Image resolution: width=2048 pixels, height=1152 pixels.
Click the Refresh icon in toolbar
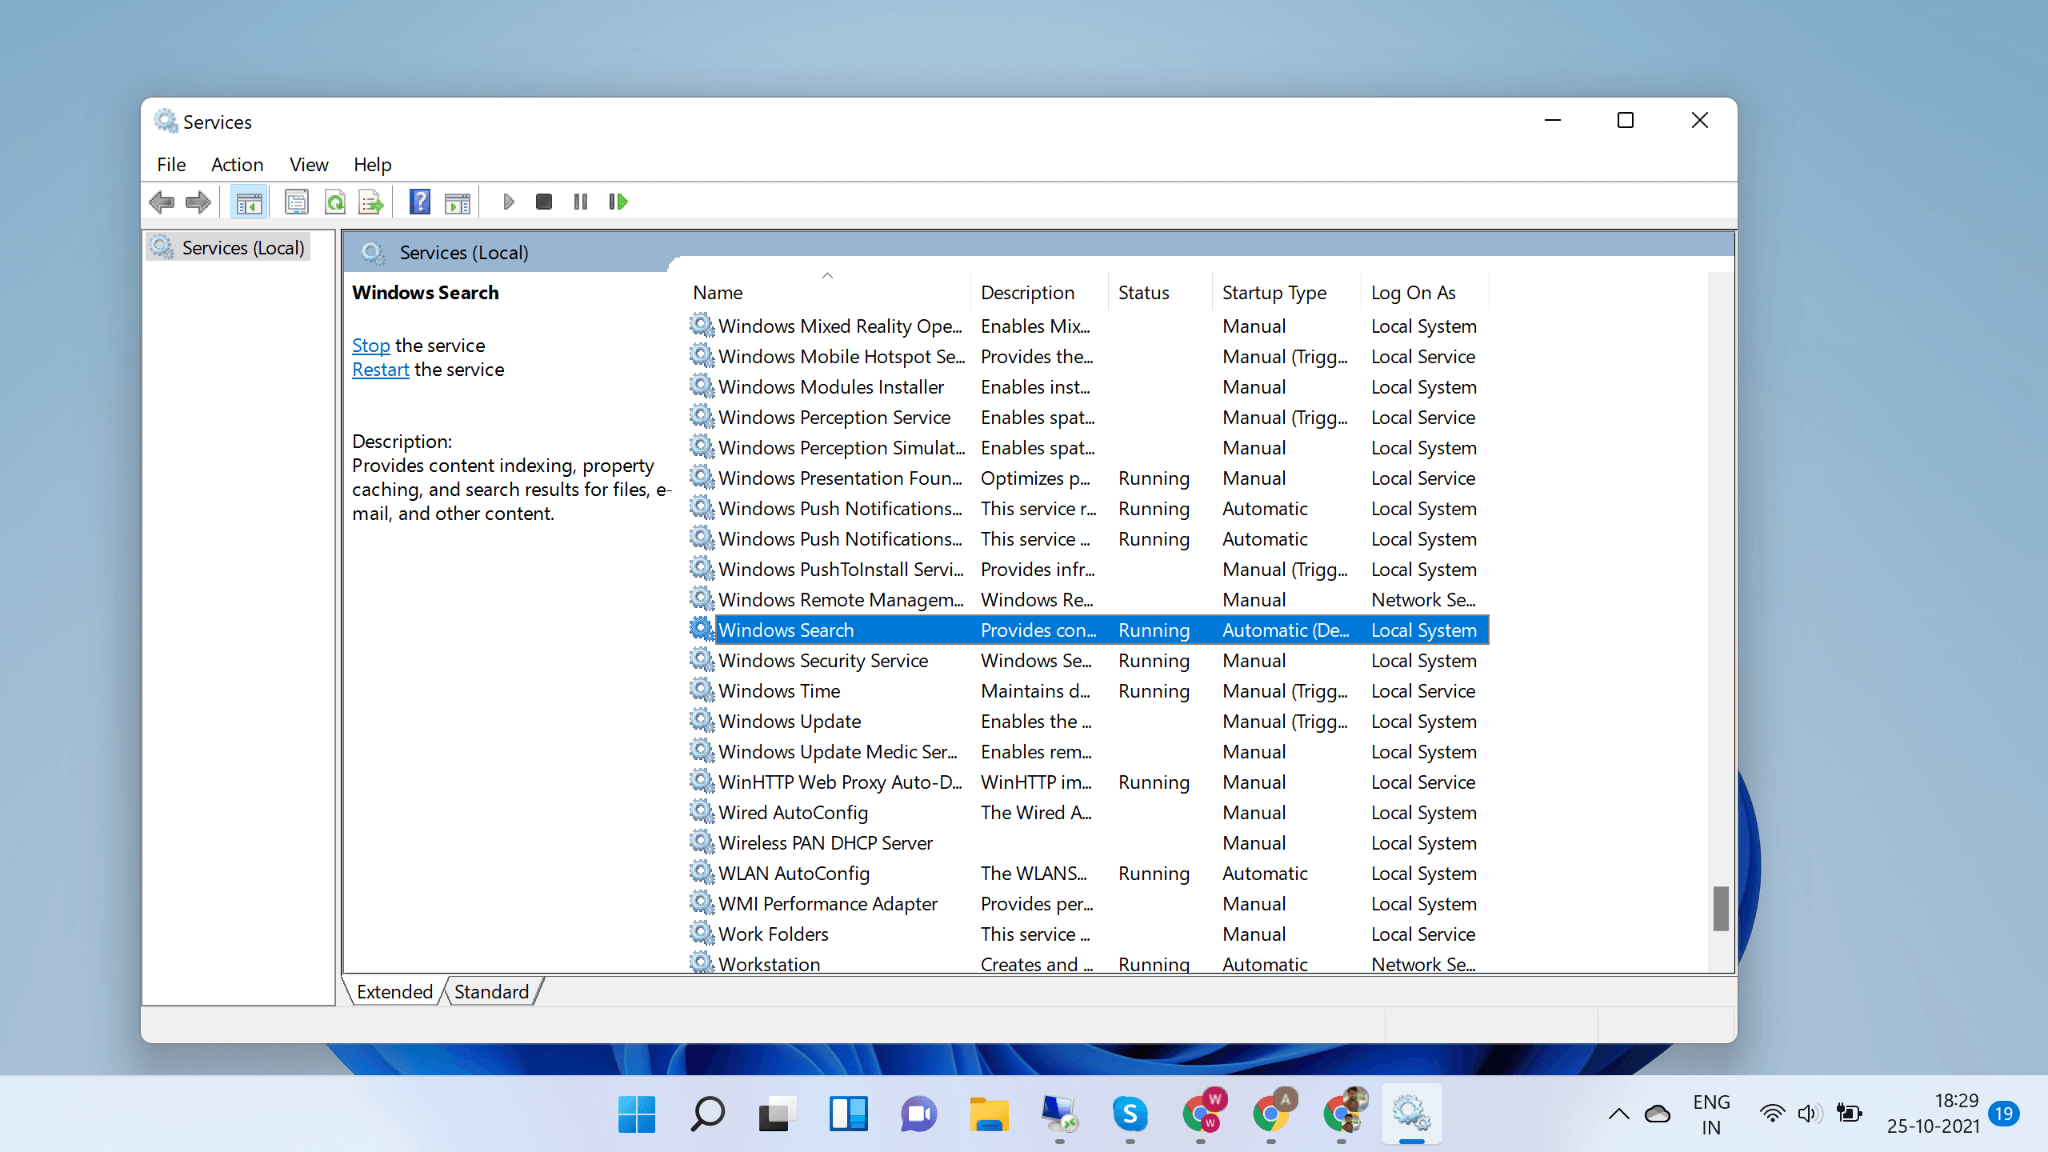click(x=335, y=201)
